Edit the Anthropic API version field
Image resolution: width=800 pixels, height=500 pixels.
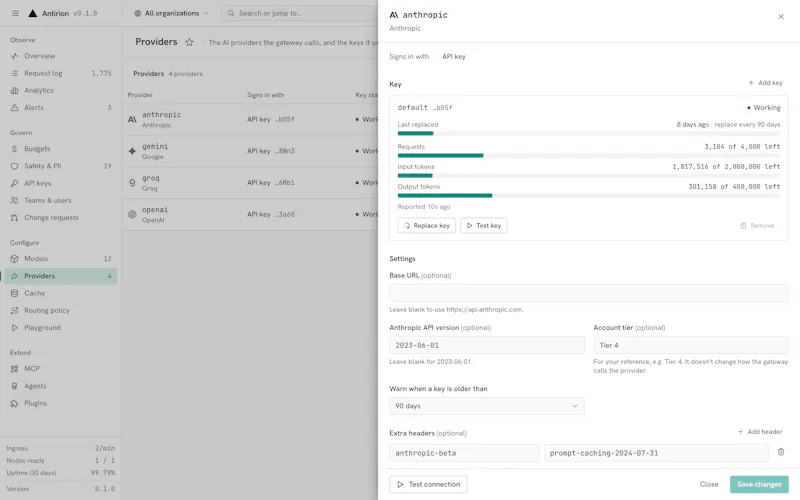tap(487, 345)
